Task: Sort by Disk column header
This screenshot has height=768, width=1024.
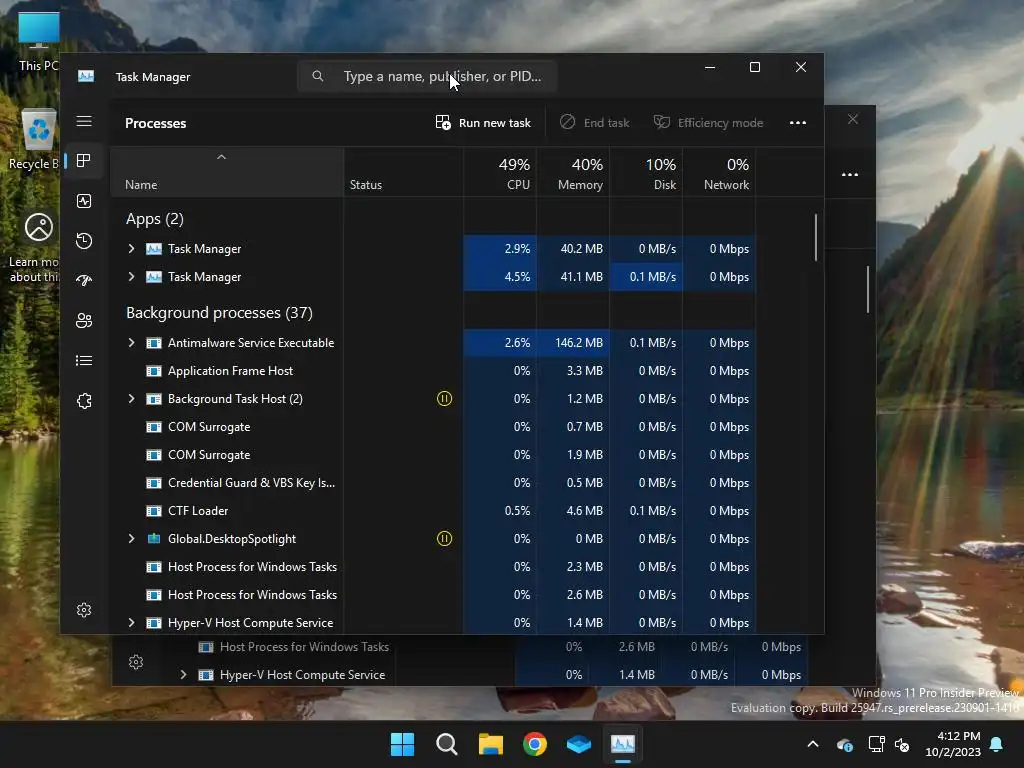Action: pyautogui.click(x=646, y=173)
